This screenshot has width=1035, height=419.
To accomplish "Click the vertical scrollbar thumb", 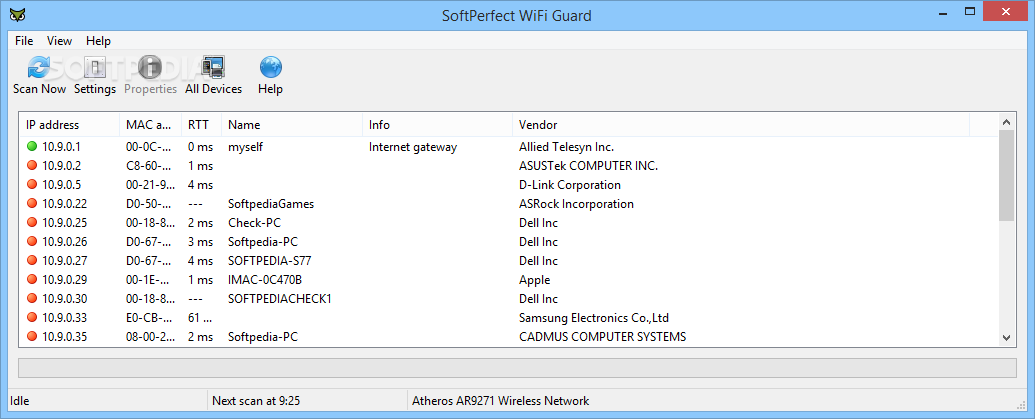I will pos(1006,175).
